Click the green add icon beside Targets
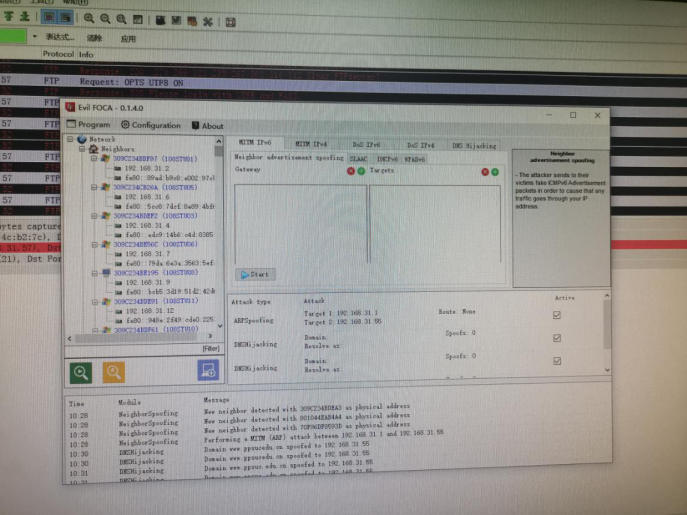Screen dimensions: 687x515 [495, 172]
